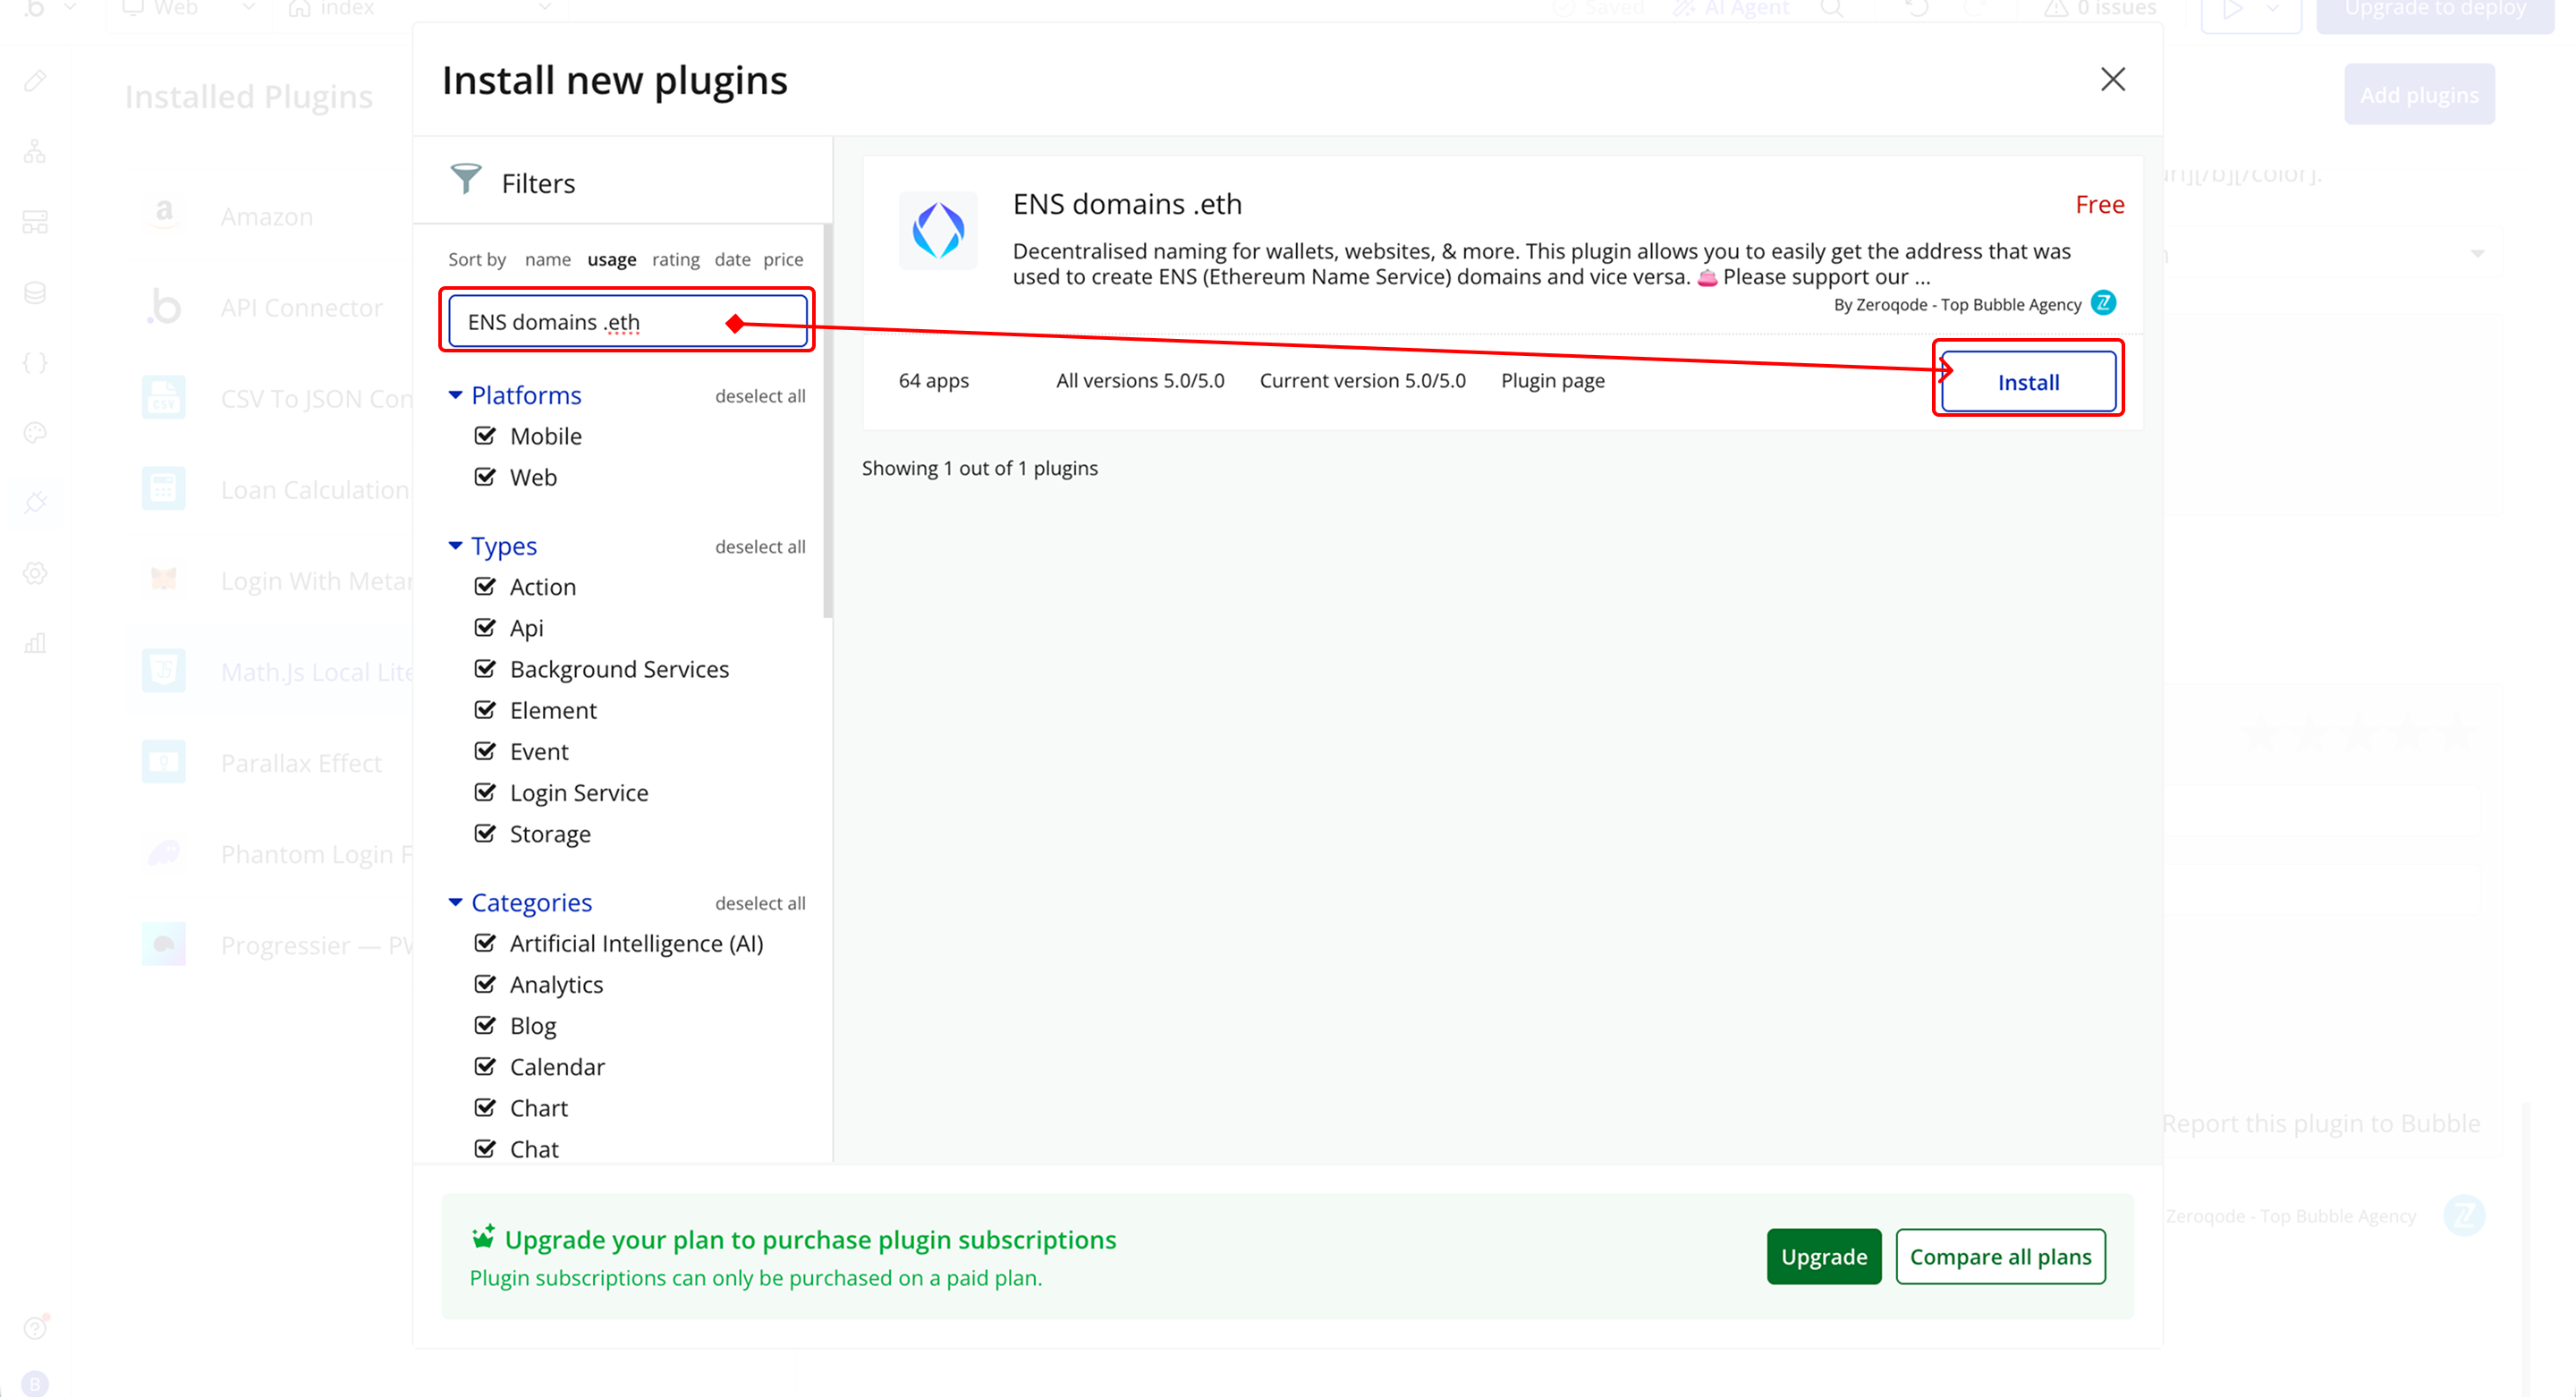Open the Styles palette icon in sidebar

[x=35, y=433]
